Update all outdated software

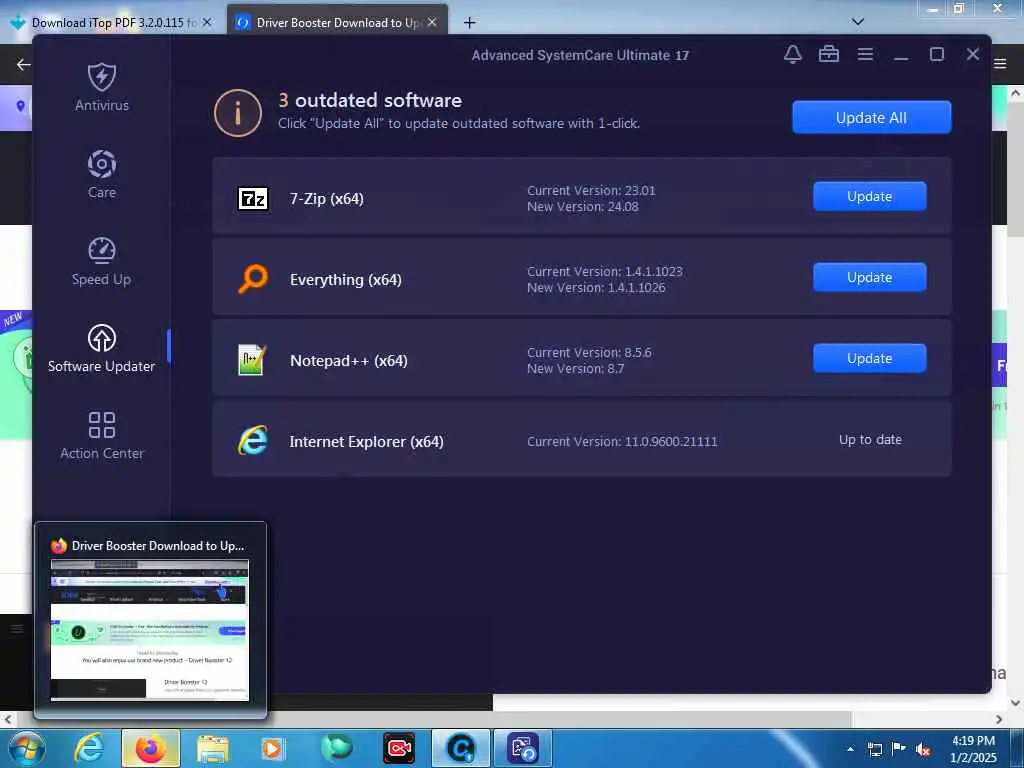[871, 118]
